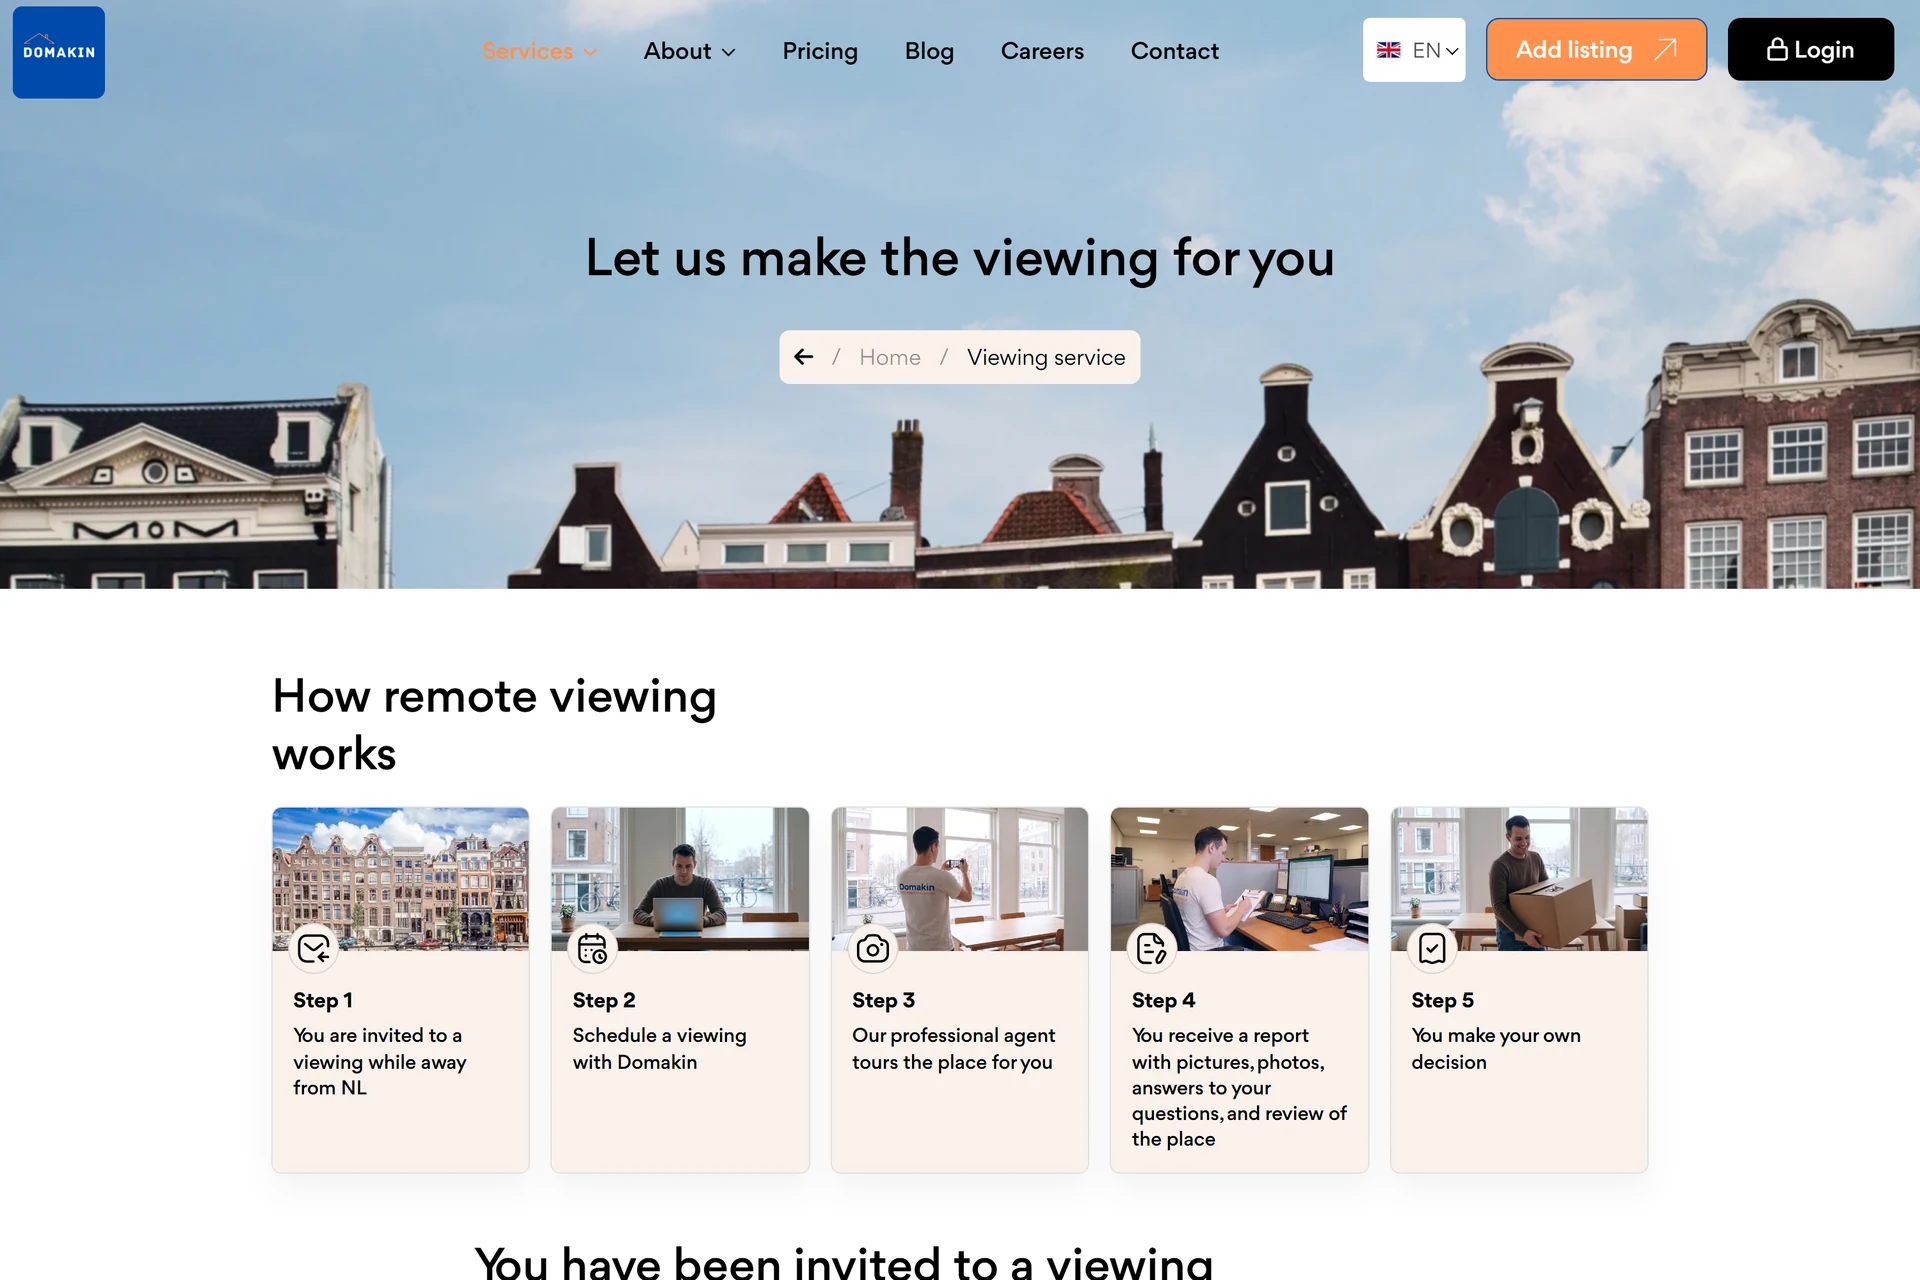Click 'Schedule a viewing with Domakin' text
1920x1280 pixels.
[x=660, y=1048]
